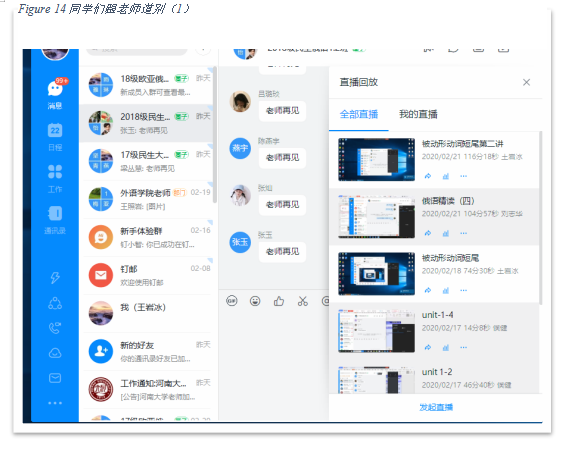Click the GIF icon in chat toolbar

click(231, 301)
